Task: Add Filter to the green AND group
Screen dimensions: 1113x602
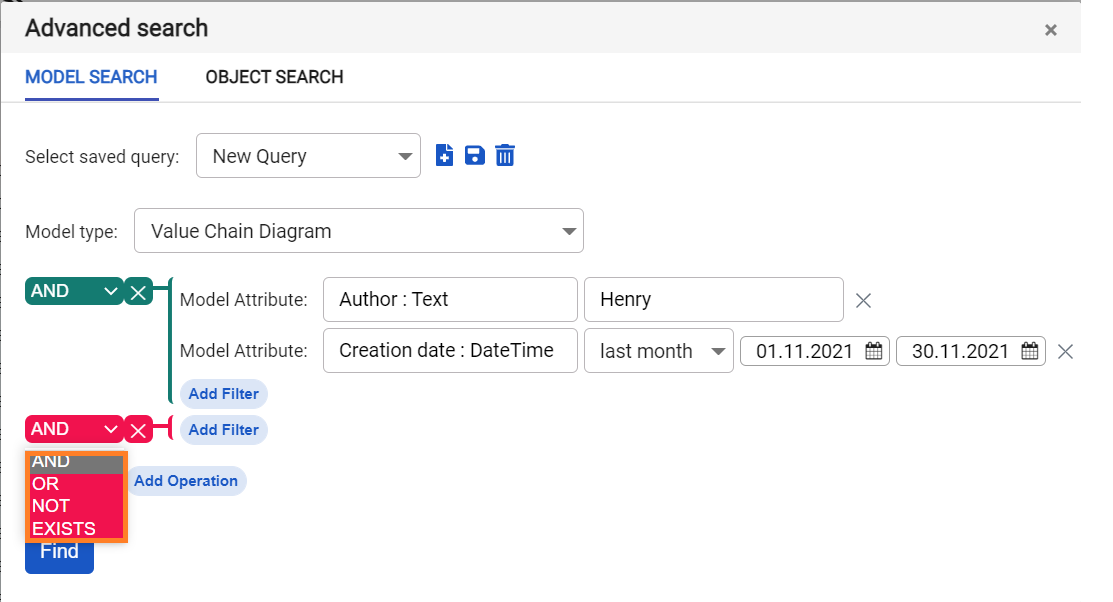Action: click(x=223, y=394)
